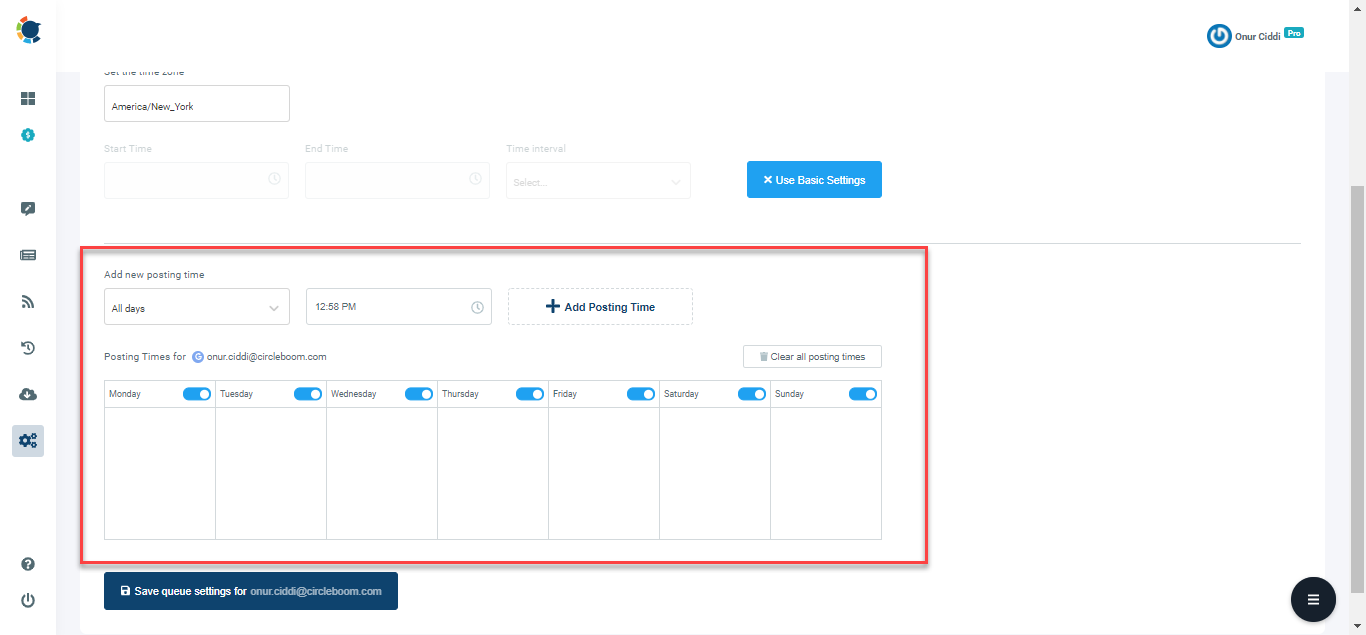Click the America/New_York time zone field
The width and height of the screenshot is (1366, 635).
point(196,103)
